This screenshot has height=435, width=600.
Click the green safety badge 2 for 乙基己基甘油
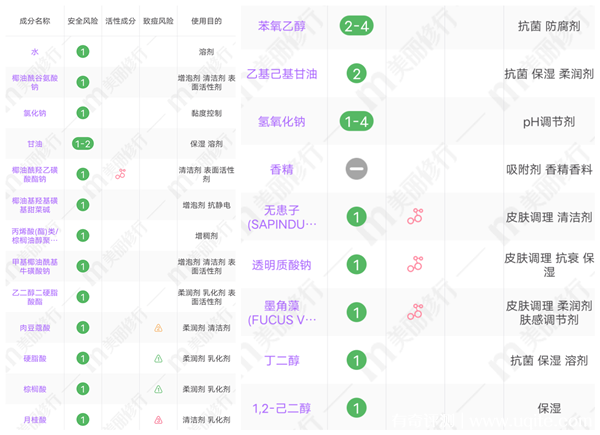(x=356, y=73)
